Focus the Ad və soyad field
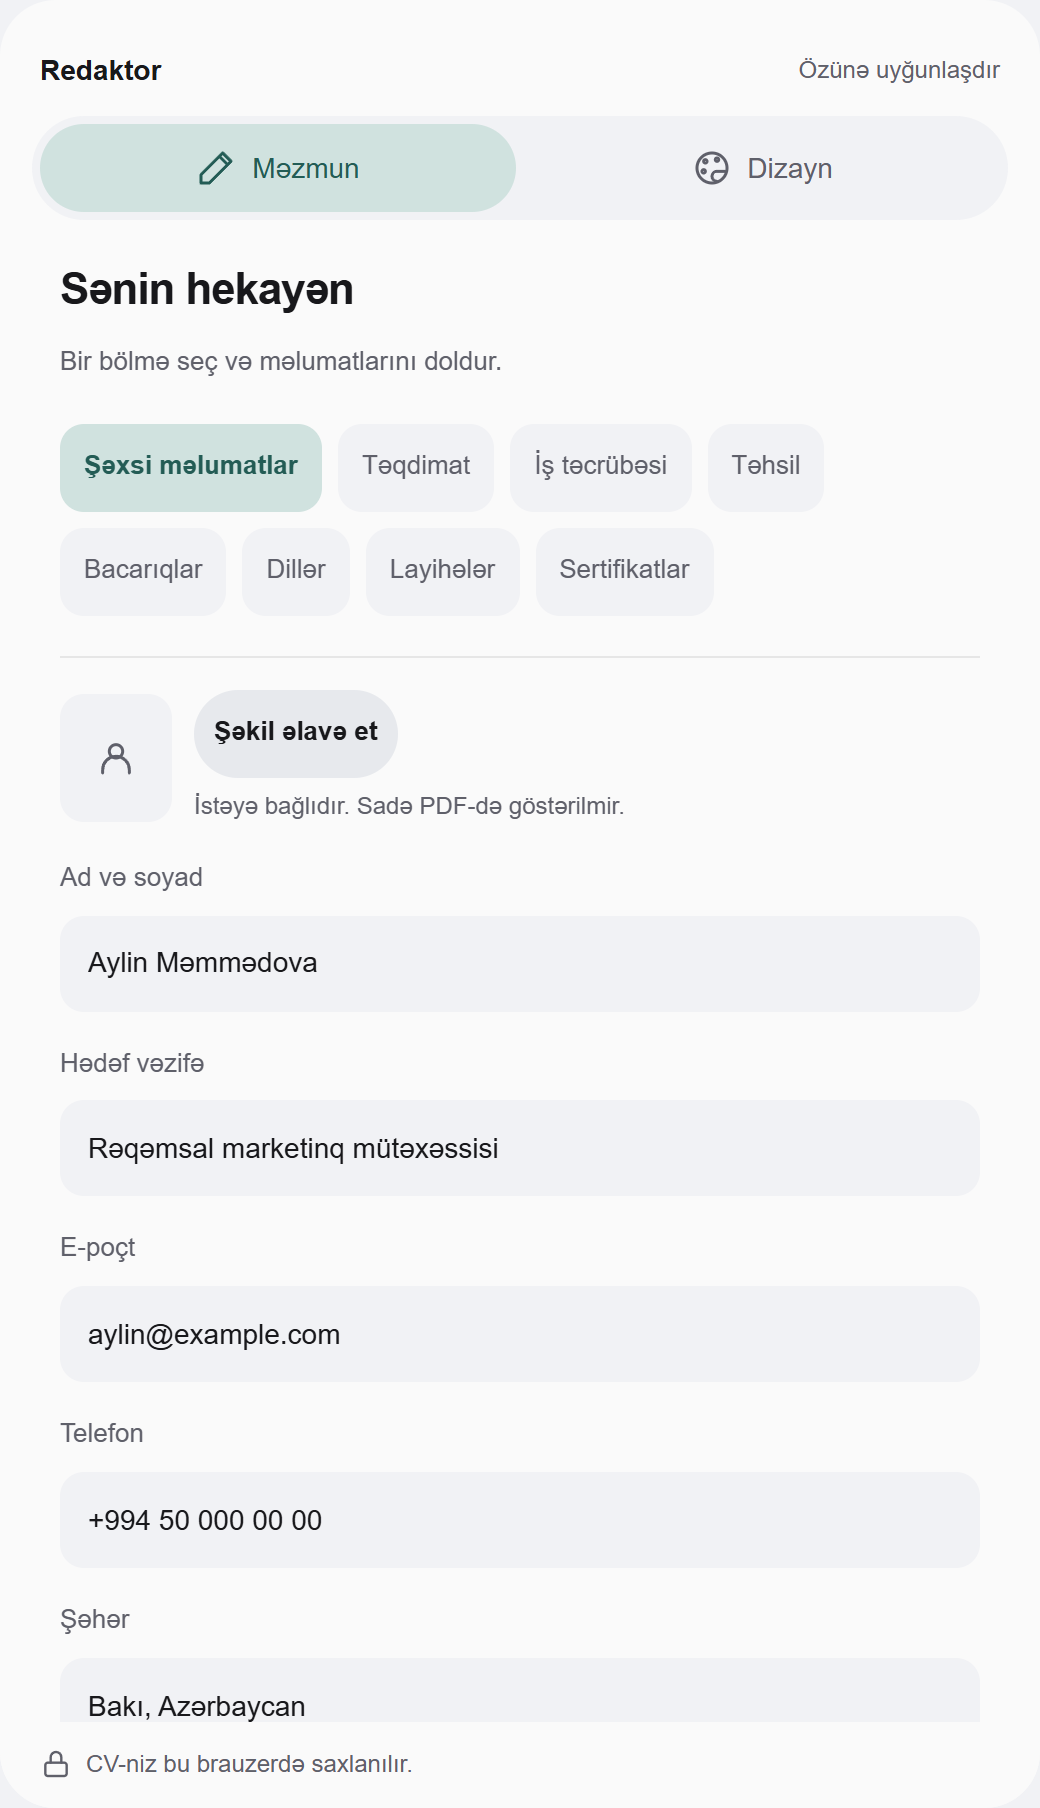1040x1808 pixels. pyautogui.click(x=520, y=964)
